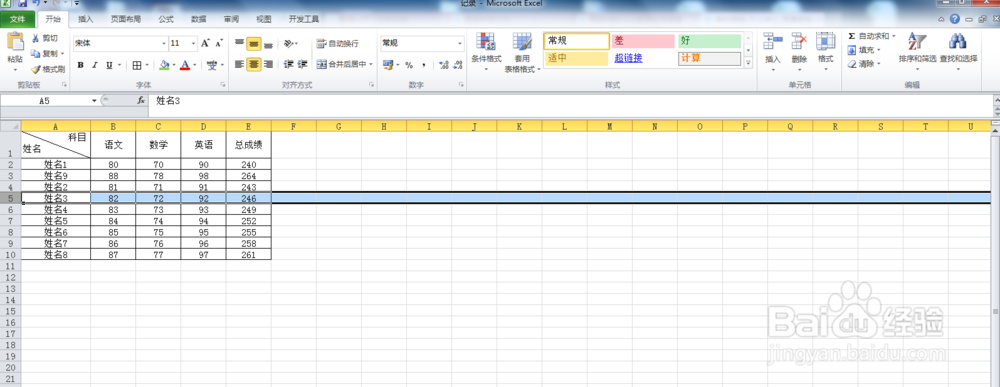
Task: Toggle bold formatting
Action: (80, 64)
